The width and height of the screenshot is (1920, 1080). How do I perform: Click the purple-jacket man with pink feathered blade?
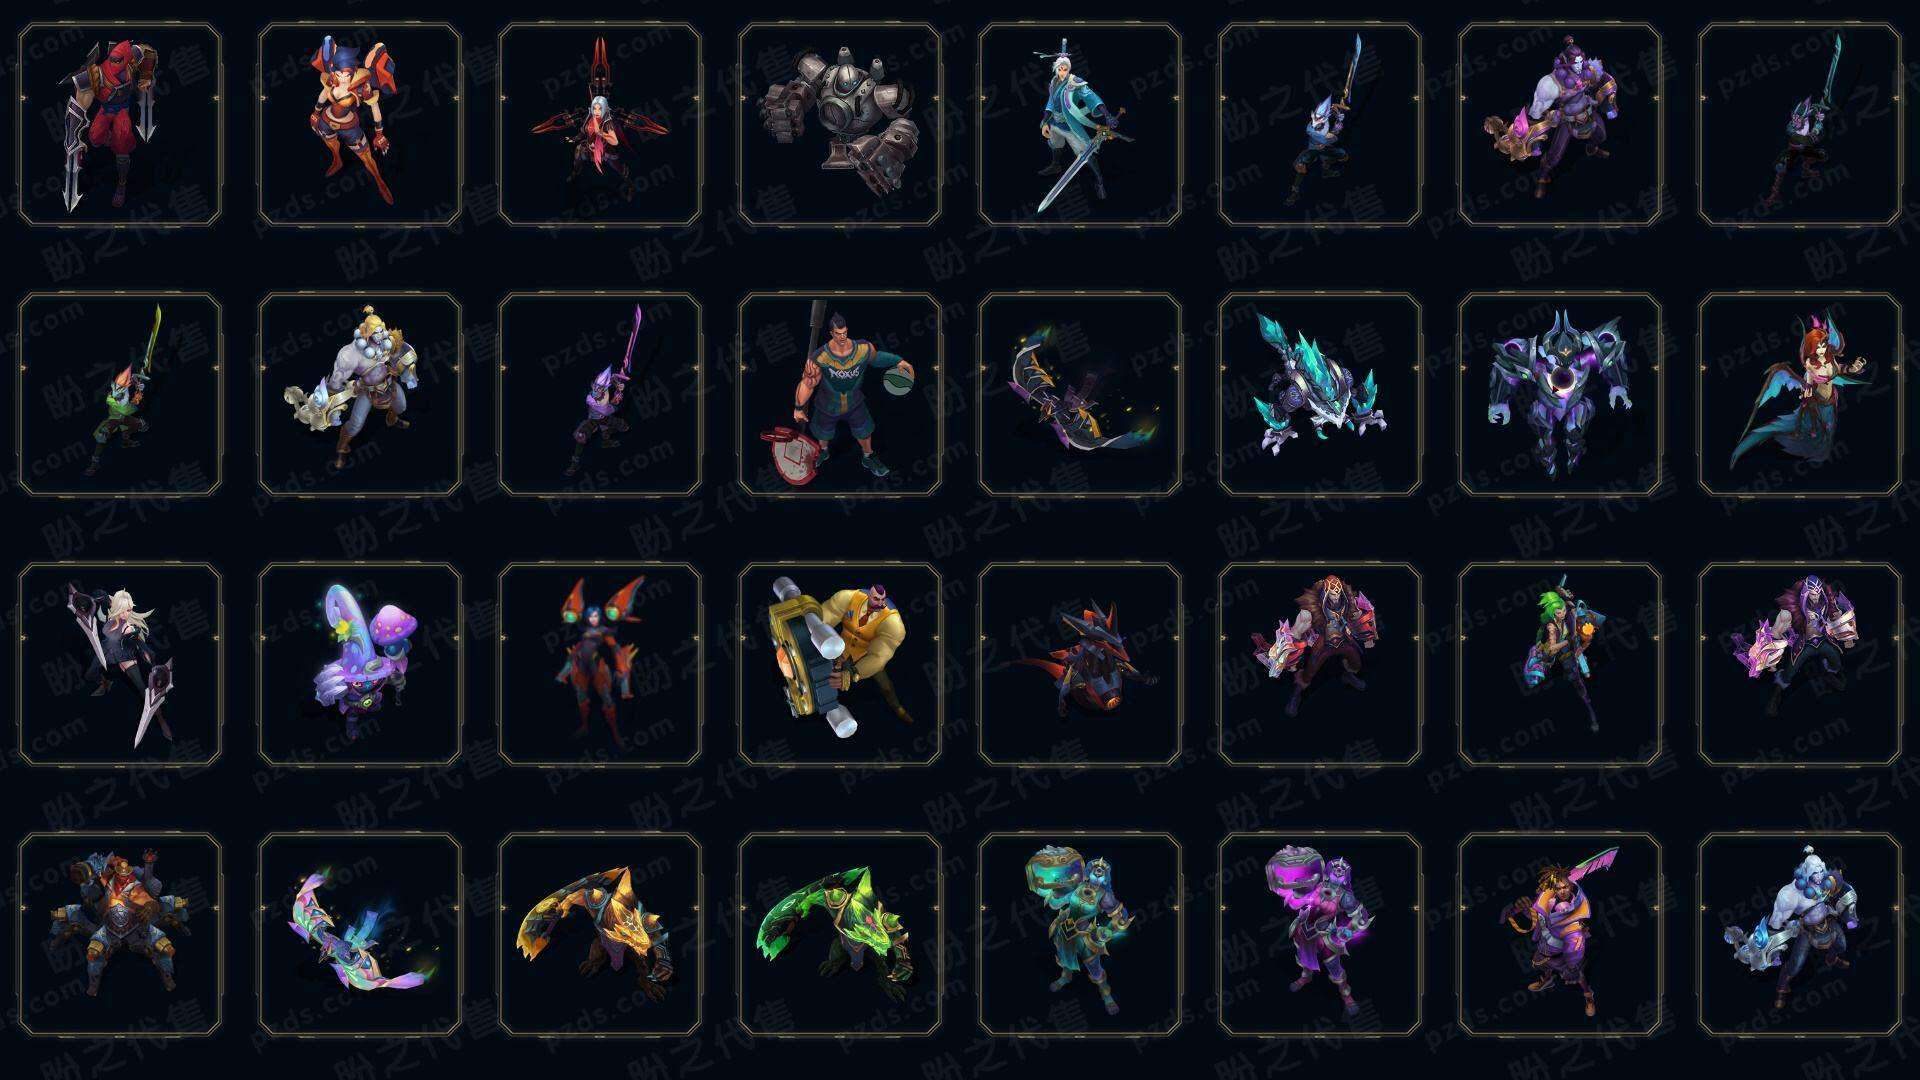1560,935
